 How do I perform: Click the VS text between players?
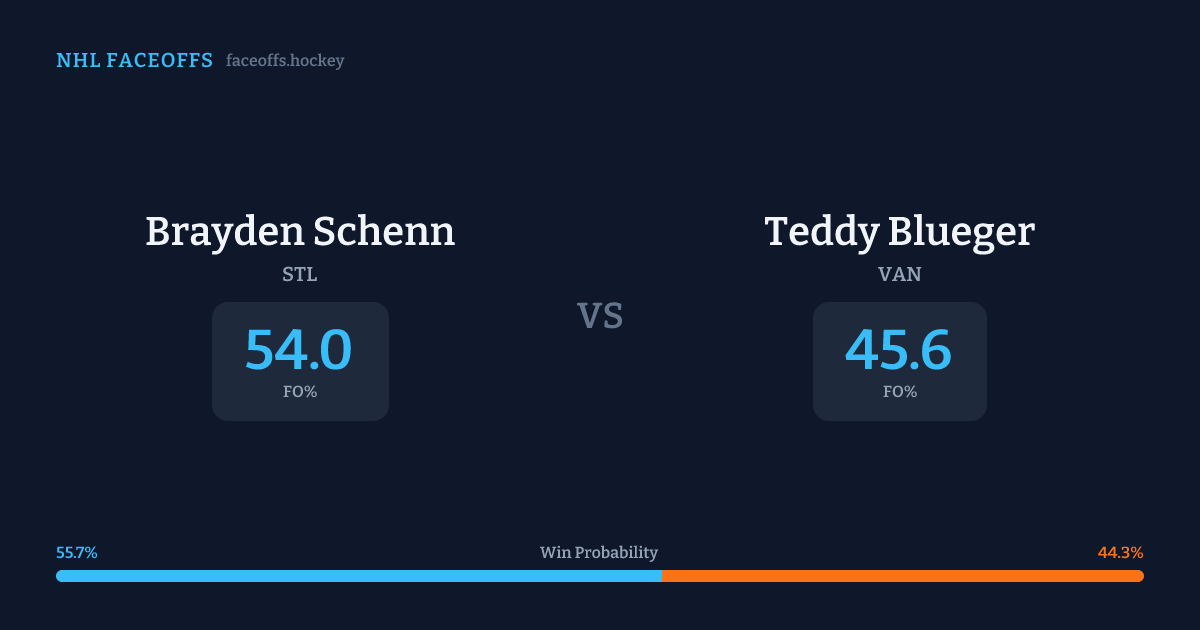(x=600, y=317)
